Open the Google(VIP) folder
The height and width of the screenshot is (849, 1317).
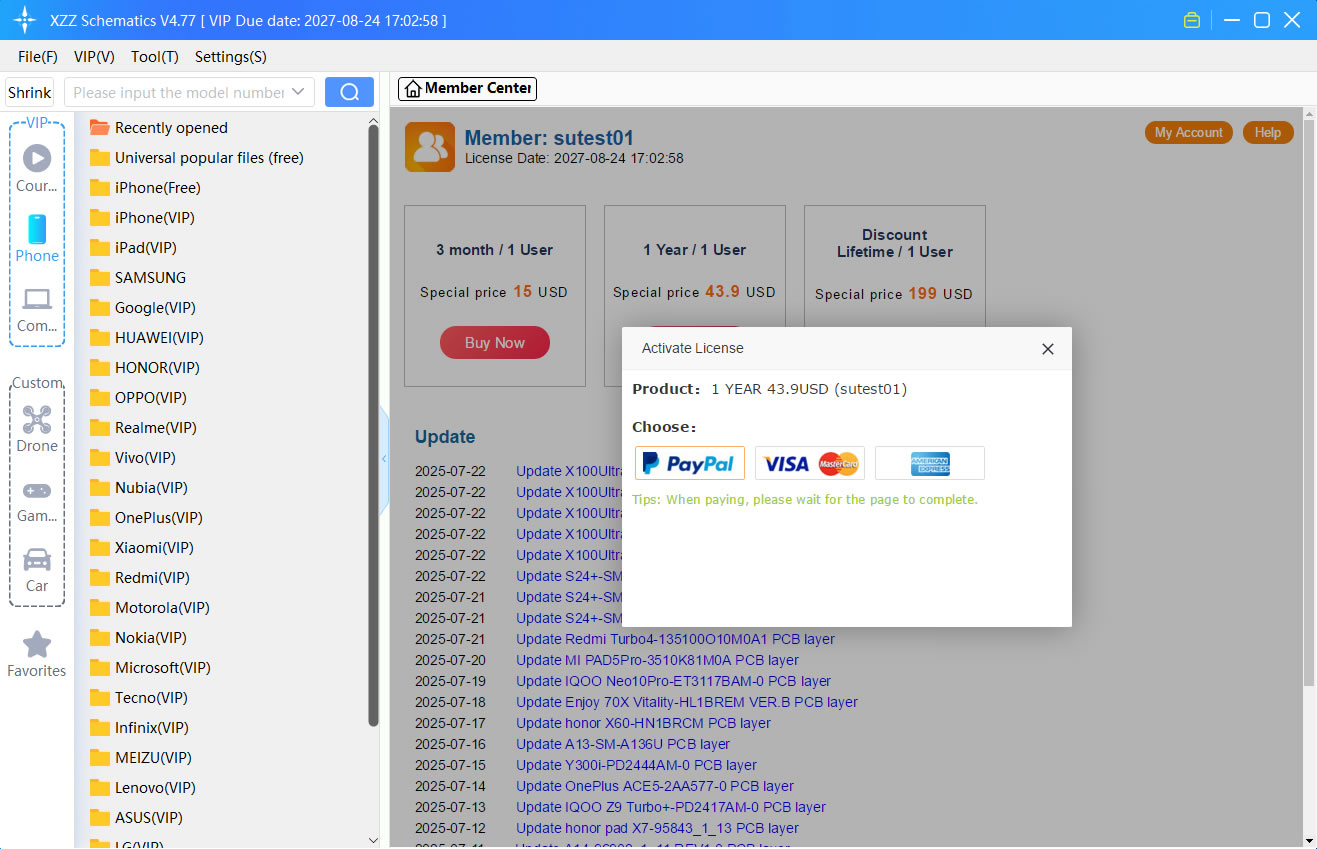[142, 308]
